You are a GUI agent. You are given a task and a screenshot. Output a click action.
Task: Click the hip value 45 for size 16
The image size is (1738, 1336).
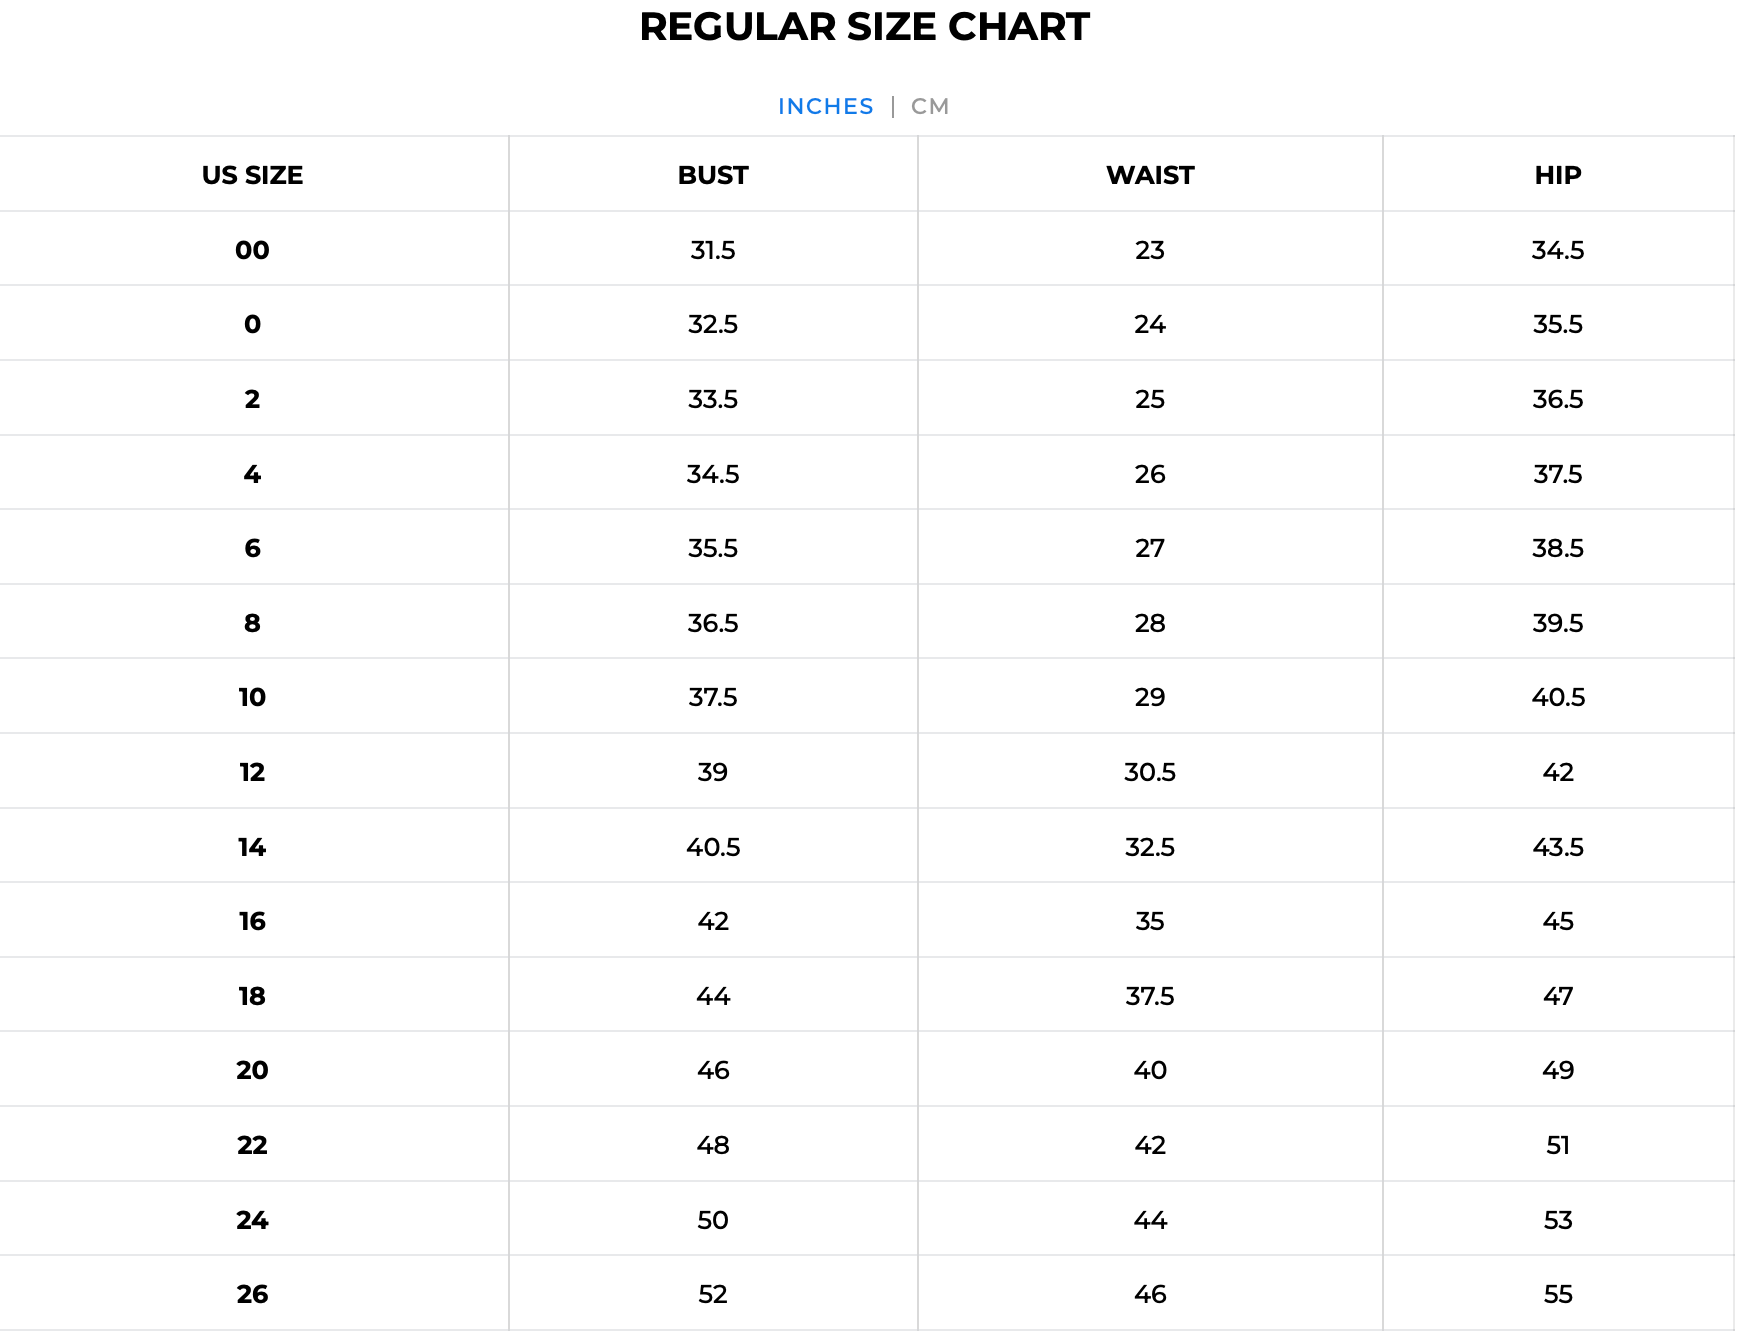tap(1557, 920)
